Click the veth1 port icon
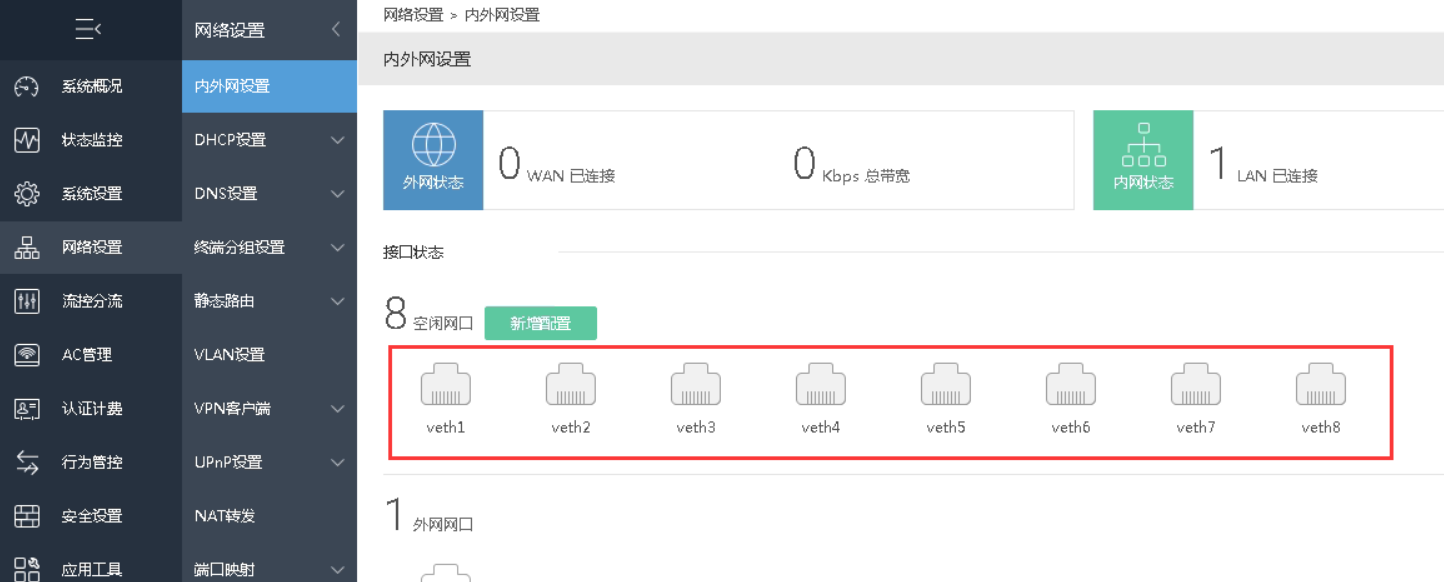 tap(446, 384)
